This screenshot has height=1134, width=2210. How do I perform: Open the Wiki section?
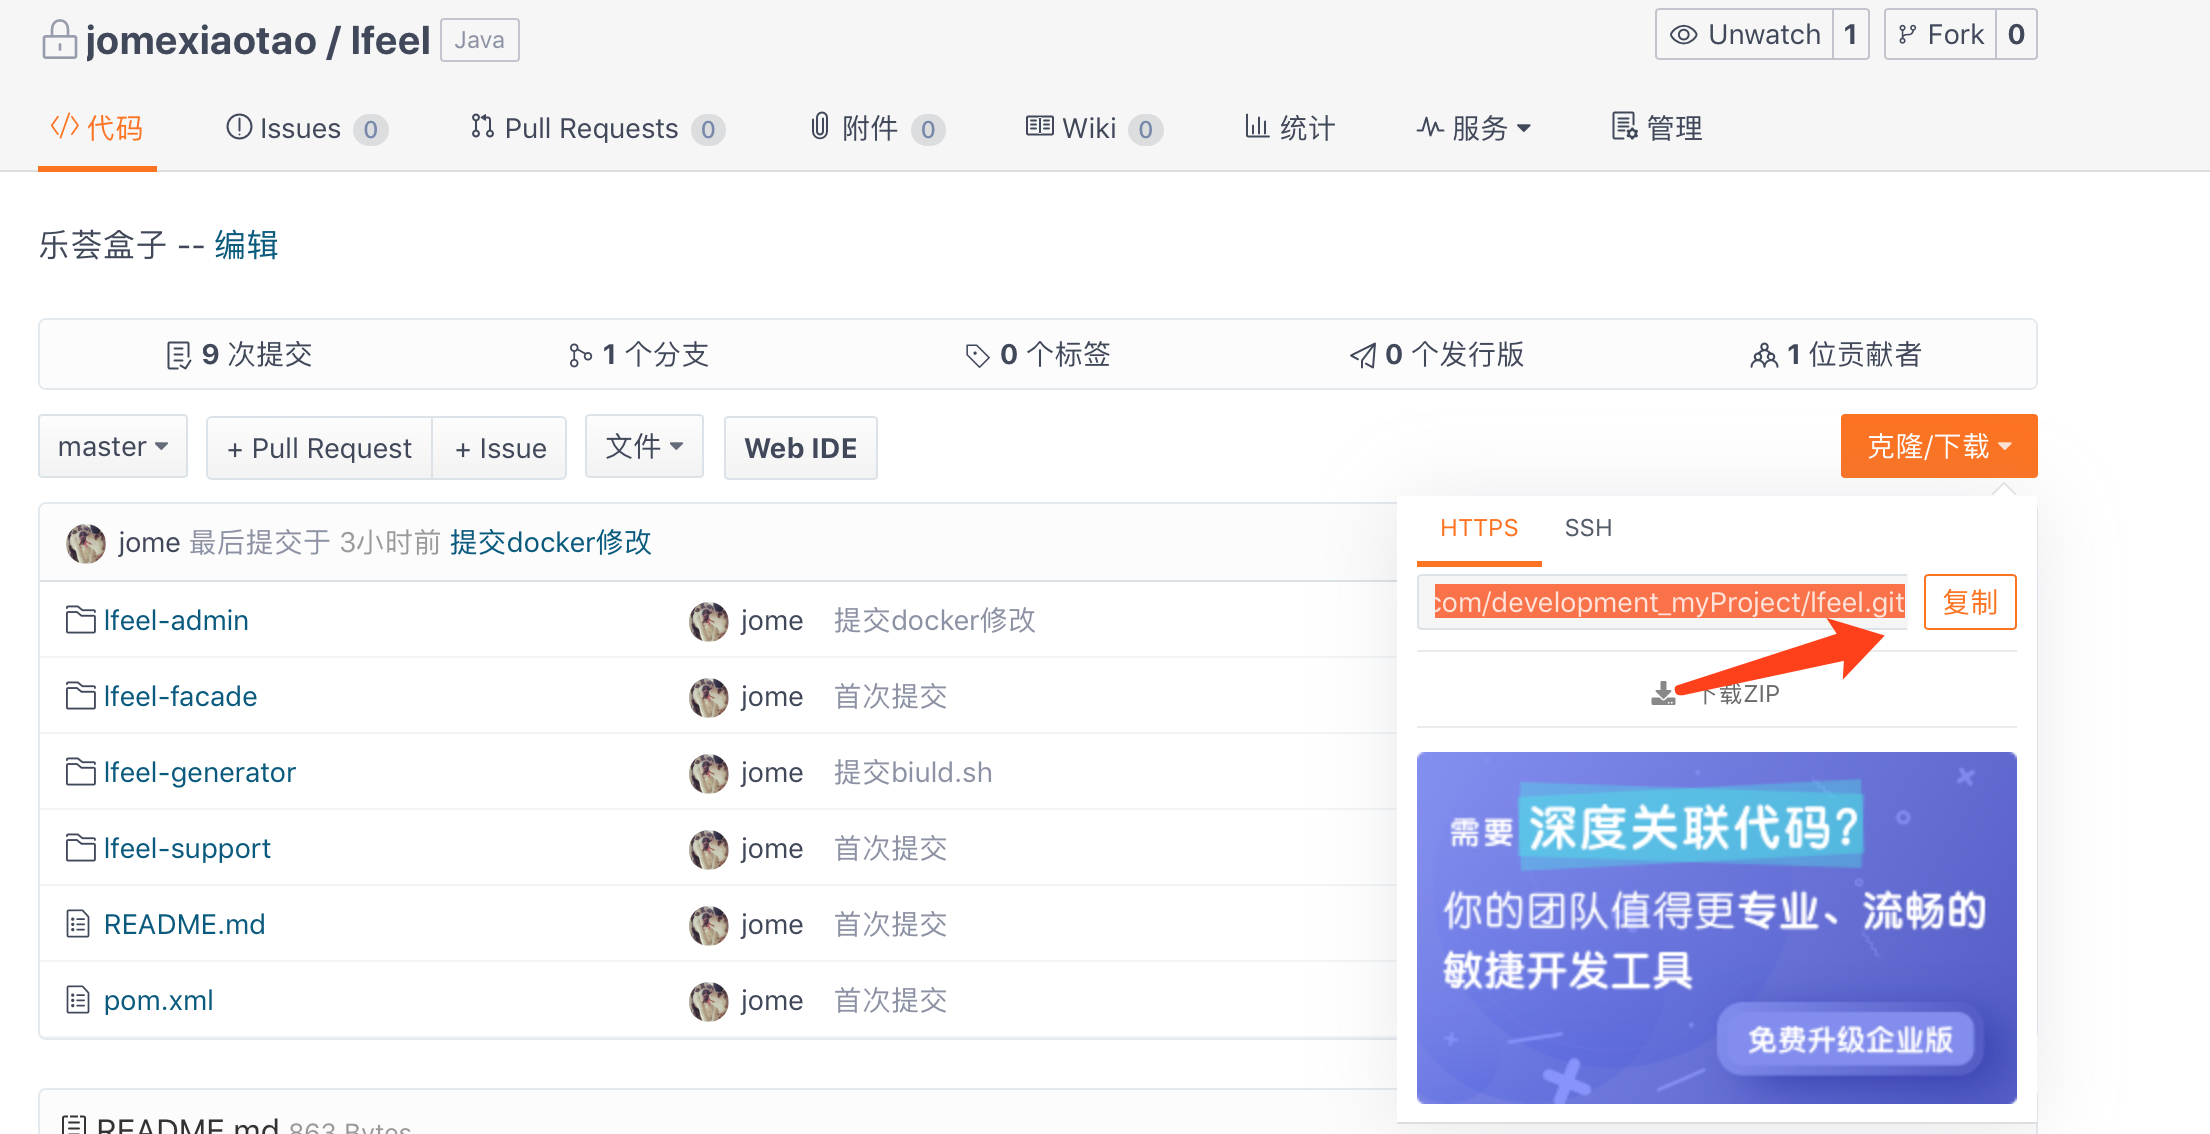(1089, 127)
